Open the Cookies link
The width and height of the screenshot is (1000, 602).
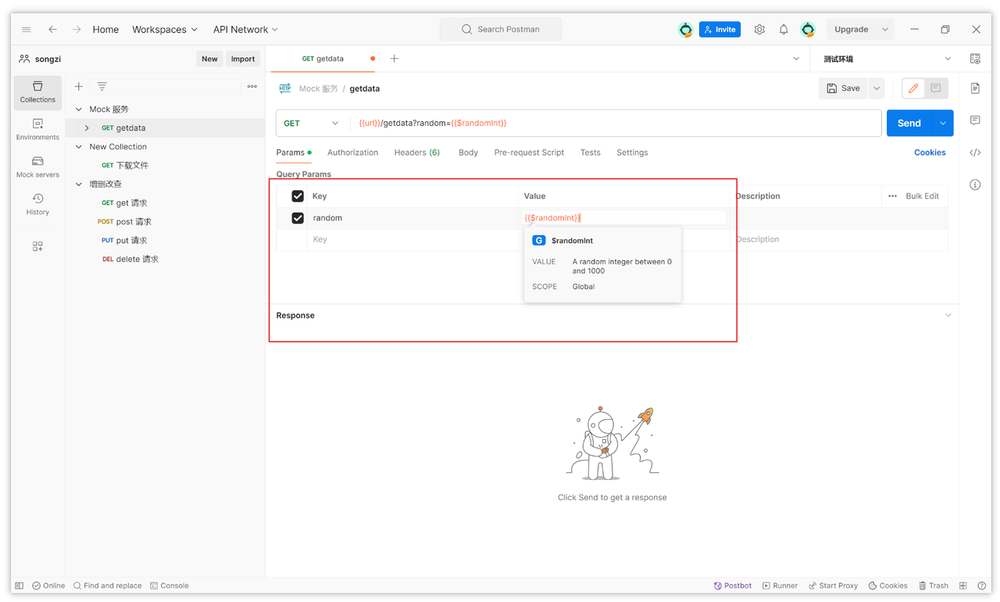(x=930, y=152)
